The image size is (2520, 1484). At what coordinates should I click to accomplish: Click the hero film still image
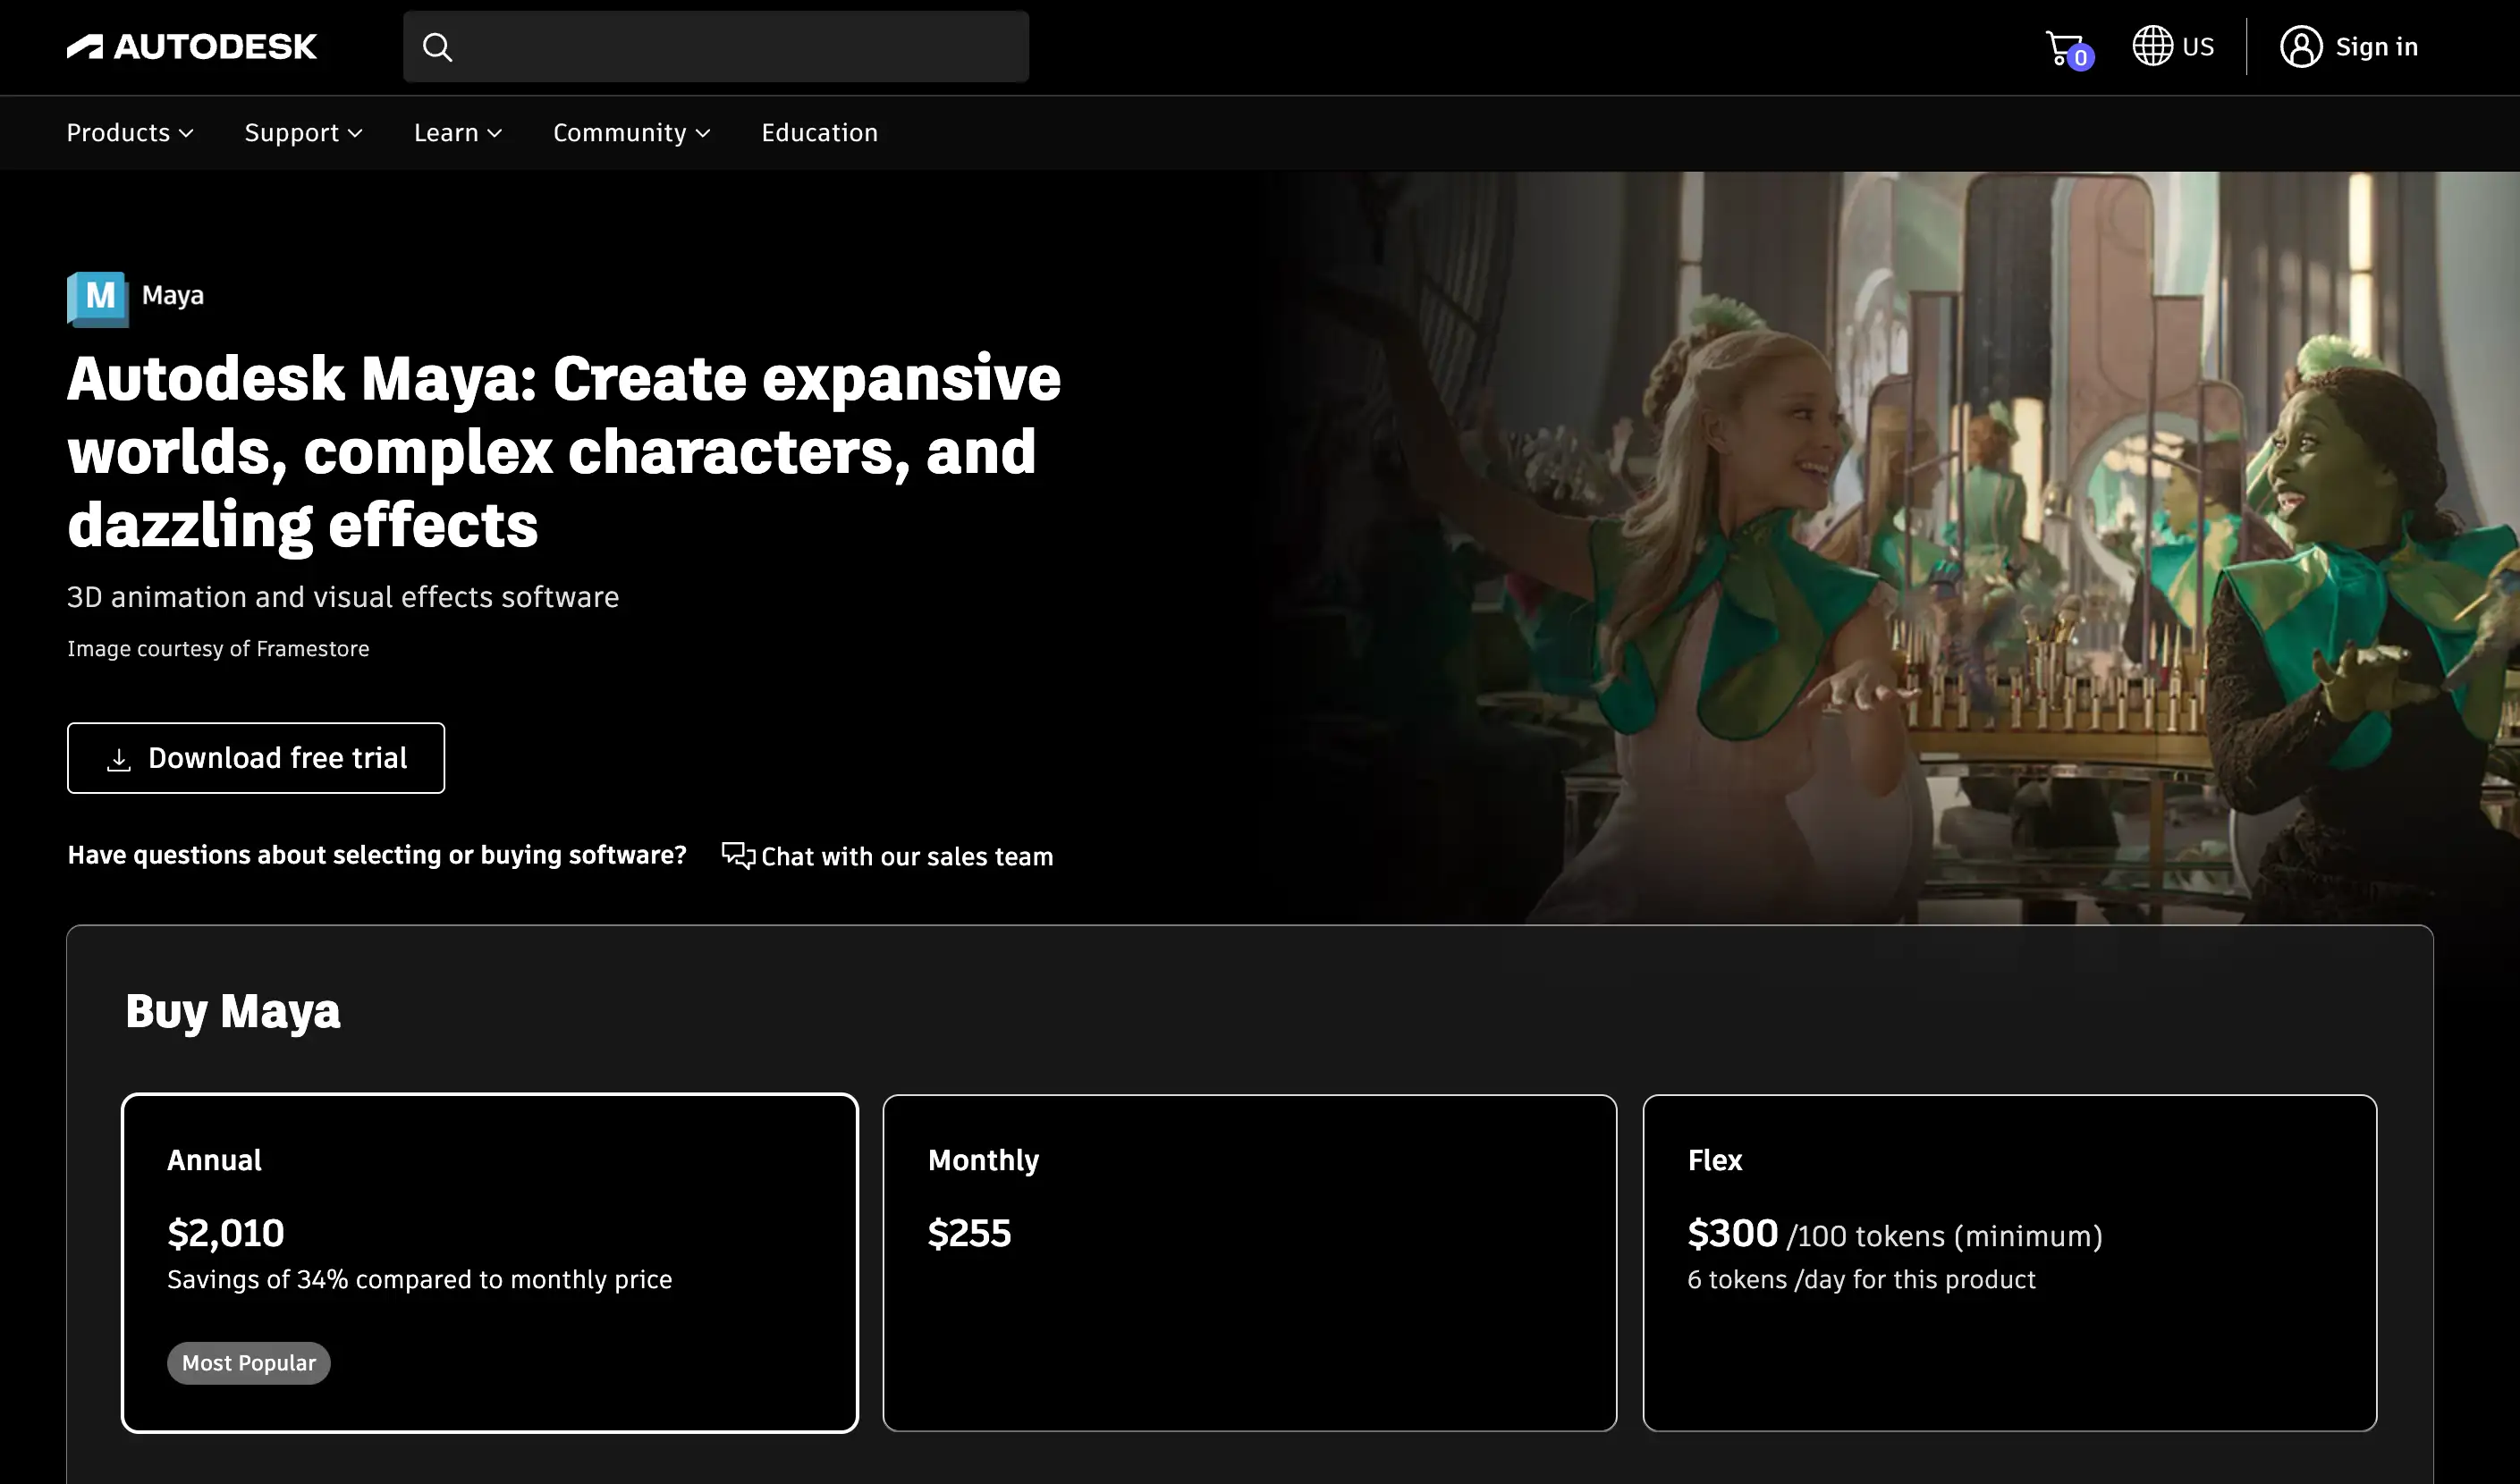pyautogui.click(x=1890, y=547)
